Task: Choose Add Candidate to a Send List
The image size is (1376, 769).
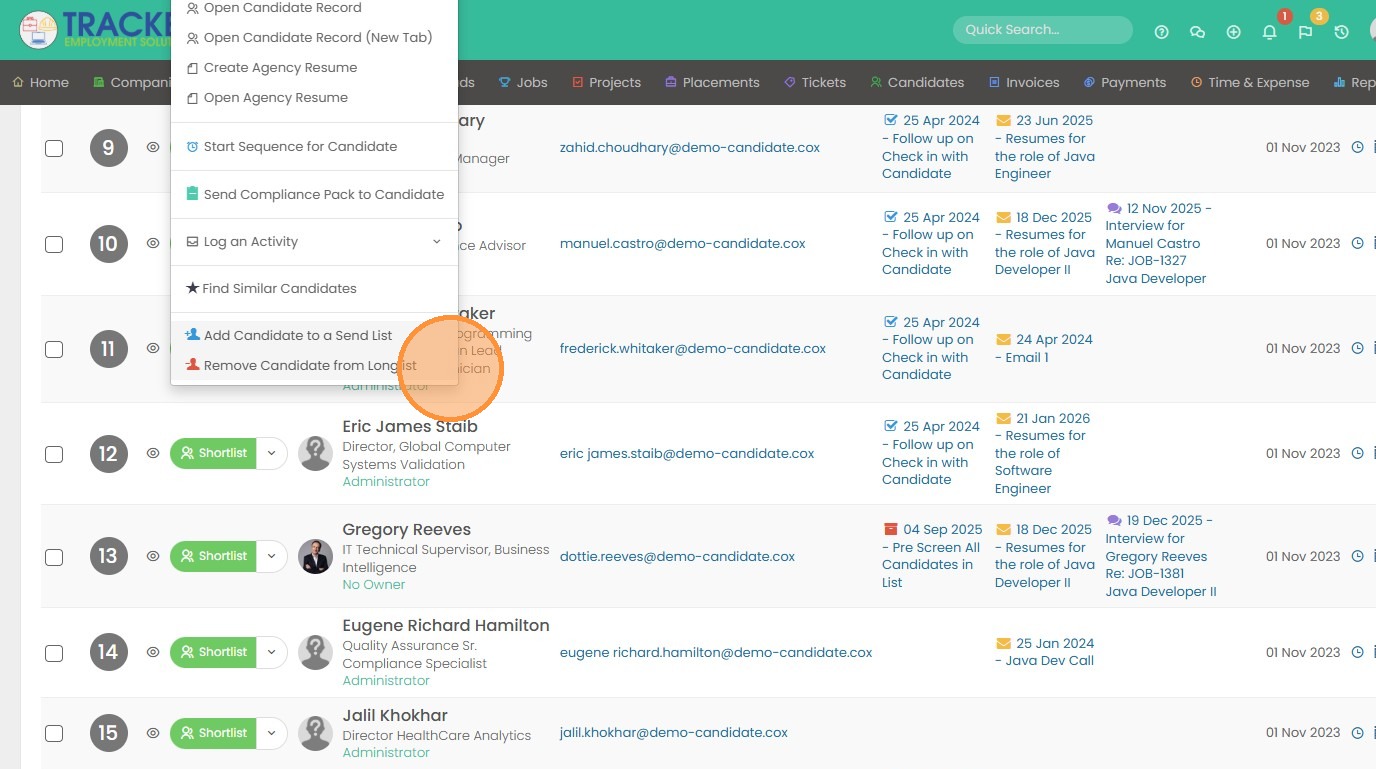Action: [x=315, y=336]
